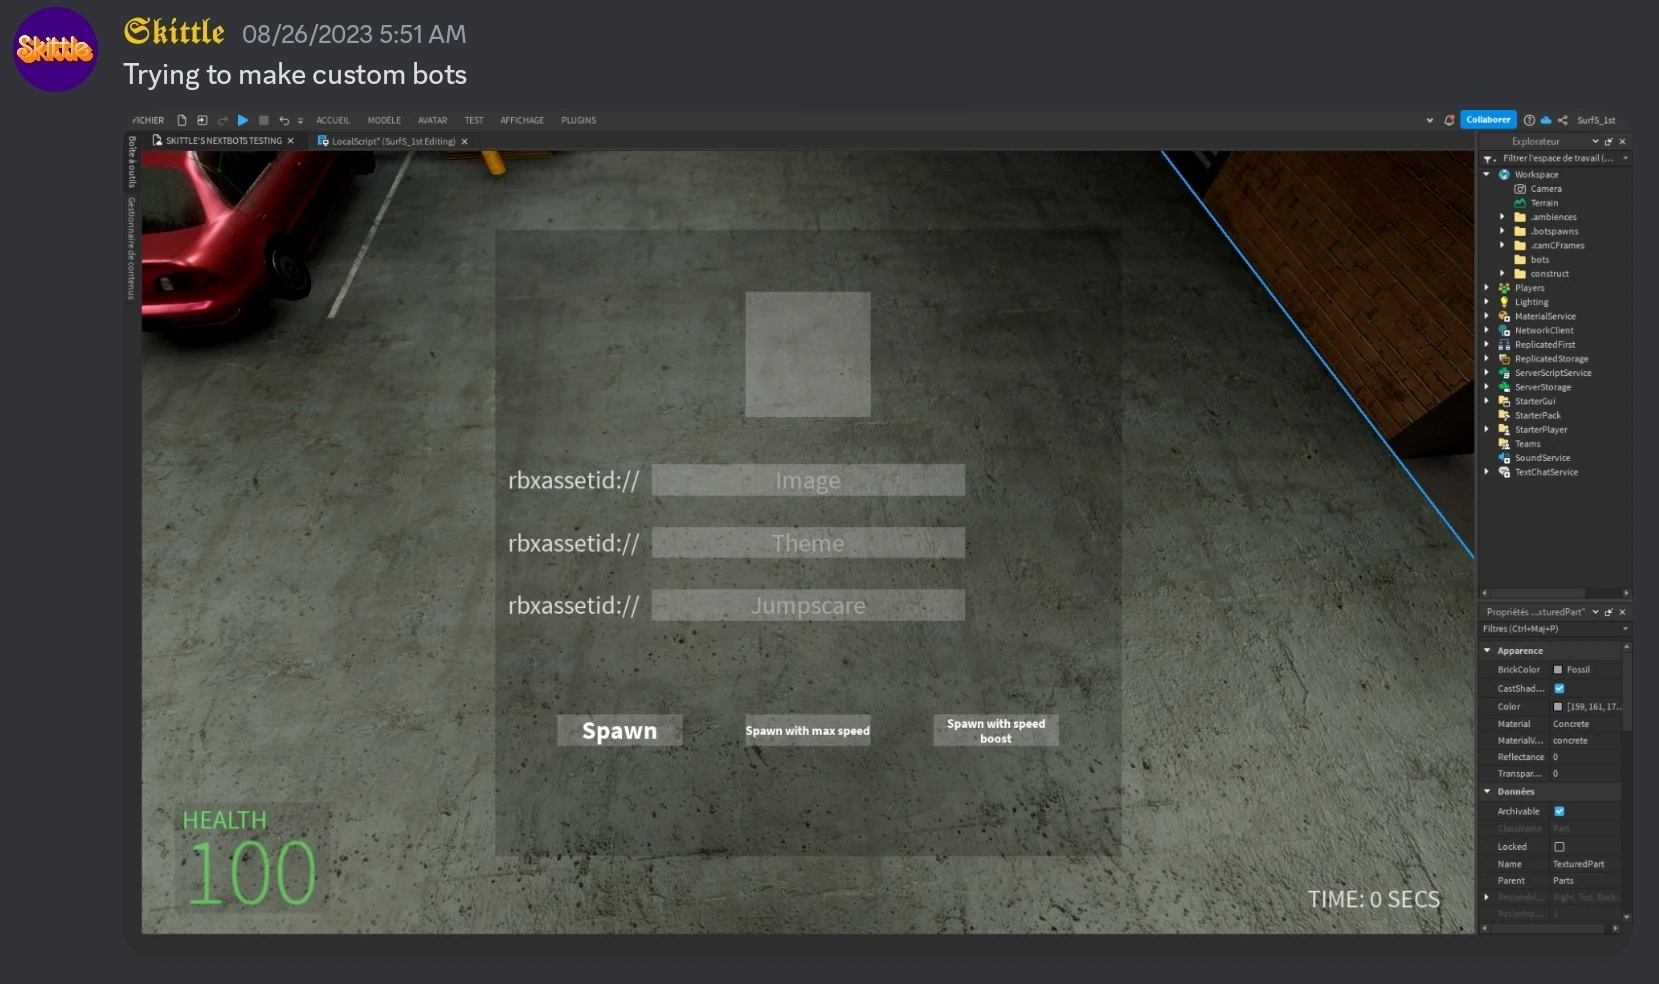Click the Stop test button
Viewport: 1659px width, 984px height.
click(264, 120)
